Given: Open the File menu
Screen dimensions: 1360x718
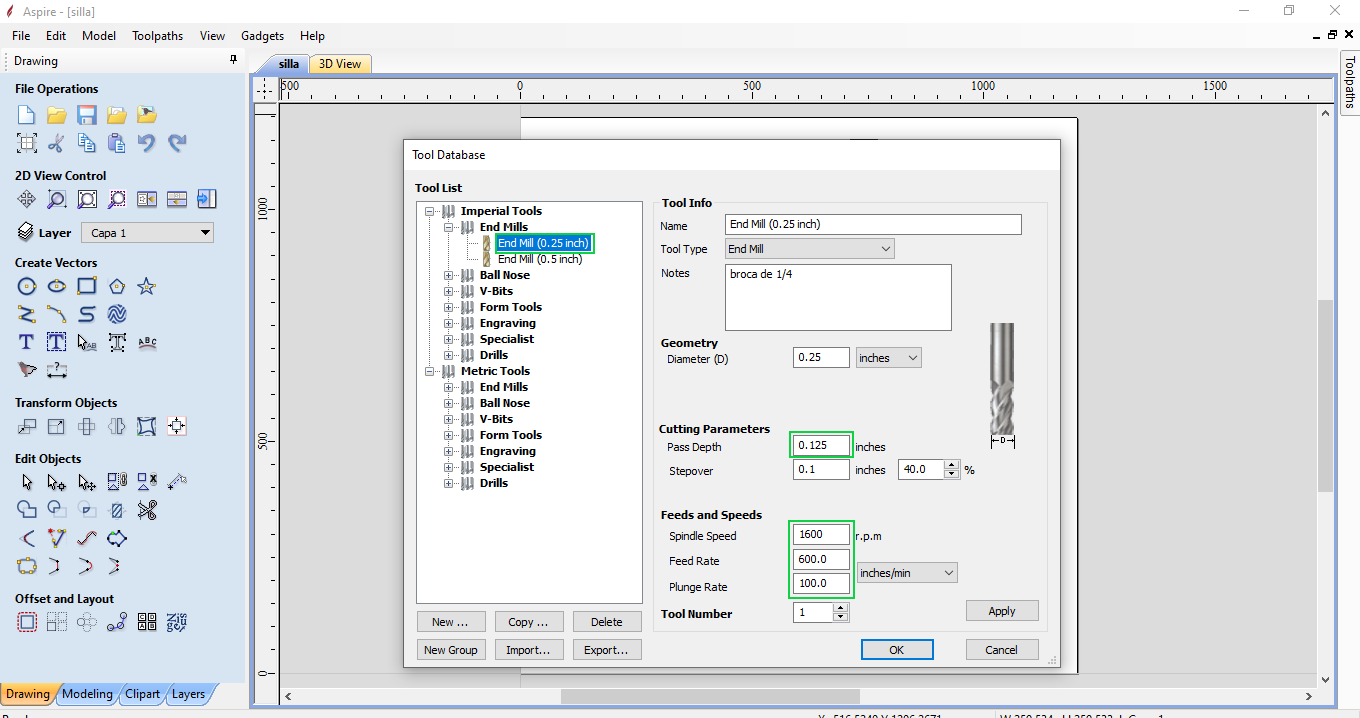Looking at the screenshot, I should pos(21,35).
